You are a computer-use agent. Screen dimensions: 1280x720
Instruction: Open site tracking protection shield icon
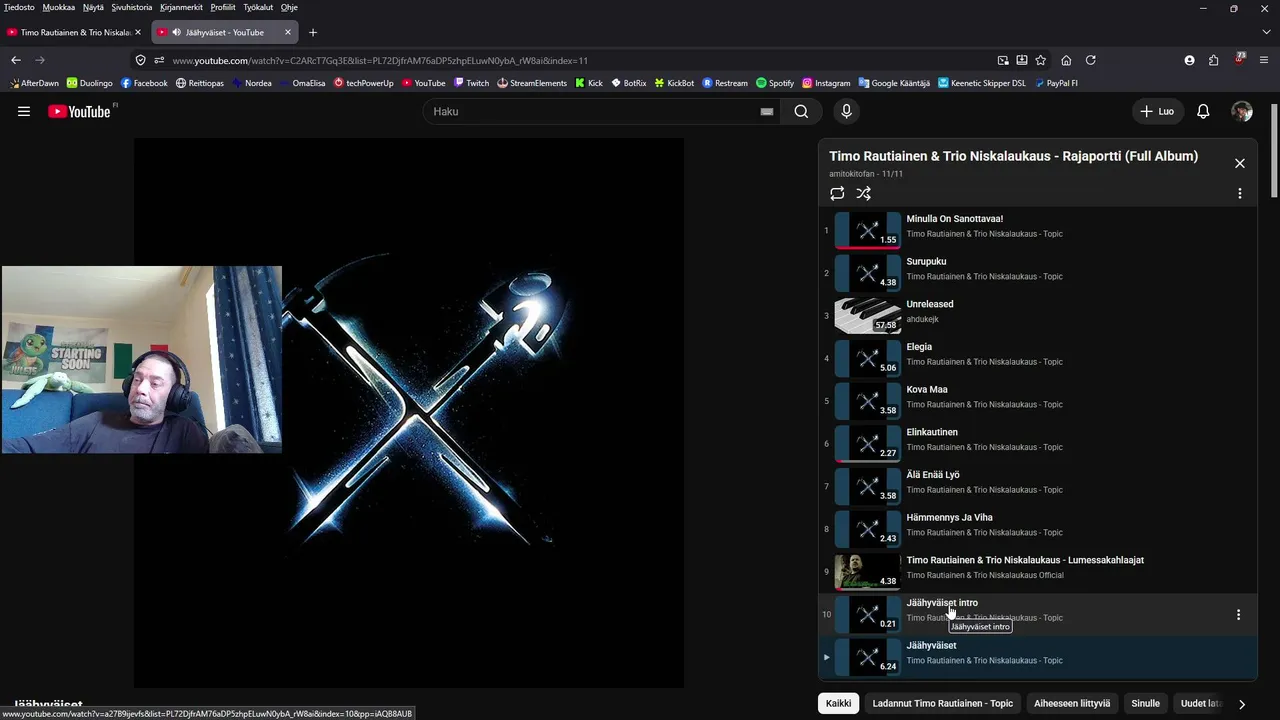point(140,60)
